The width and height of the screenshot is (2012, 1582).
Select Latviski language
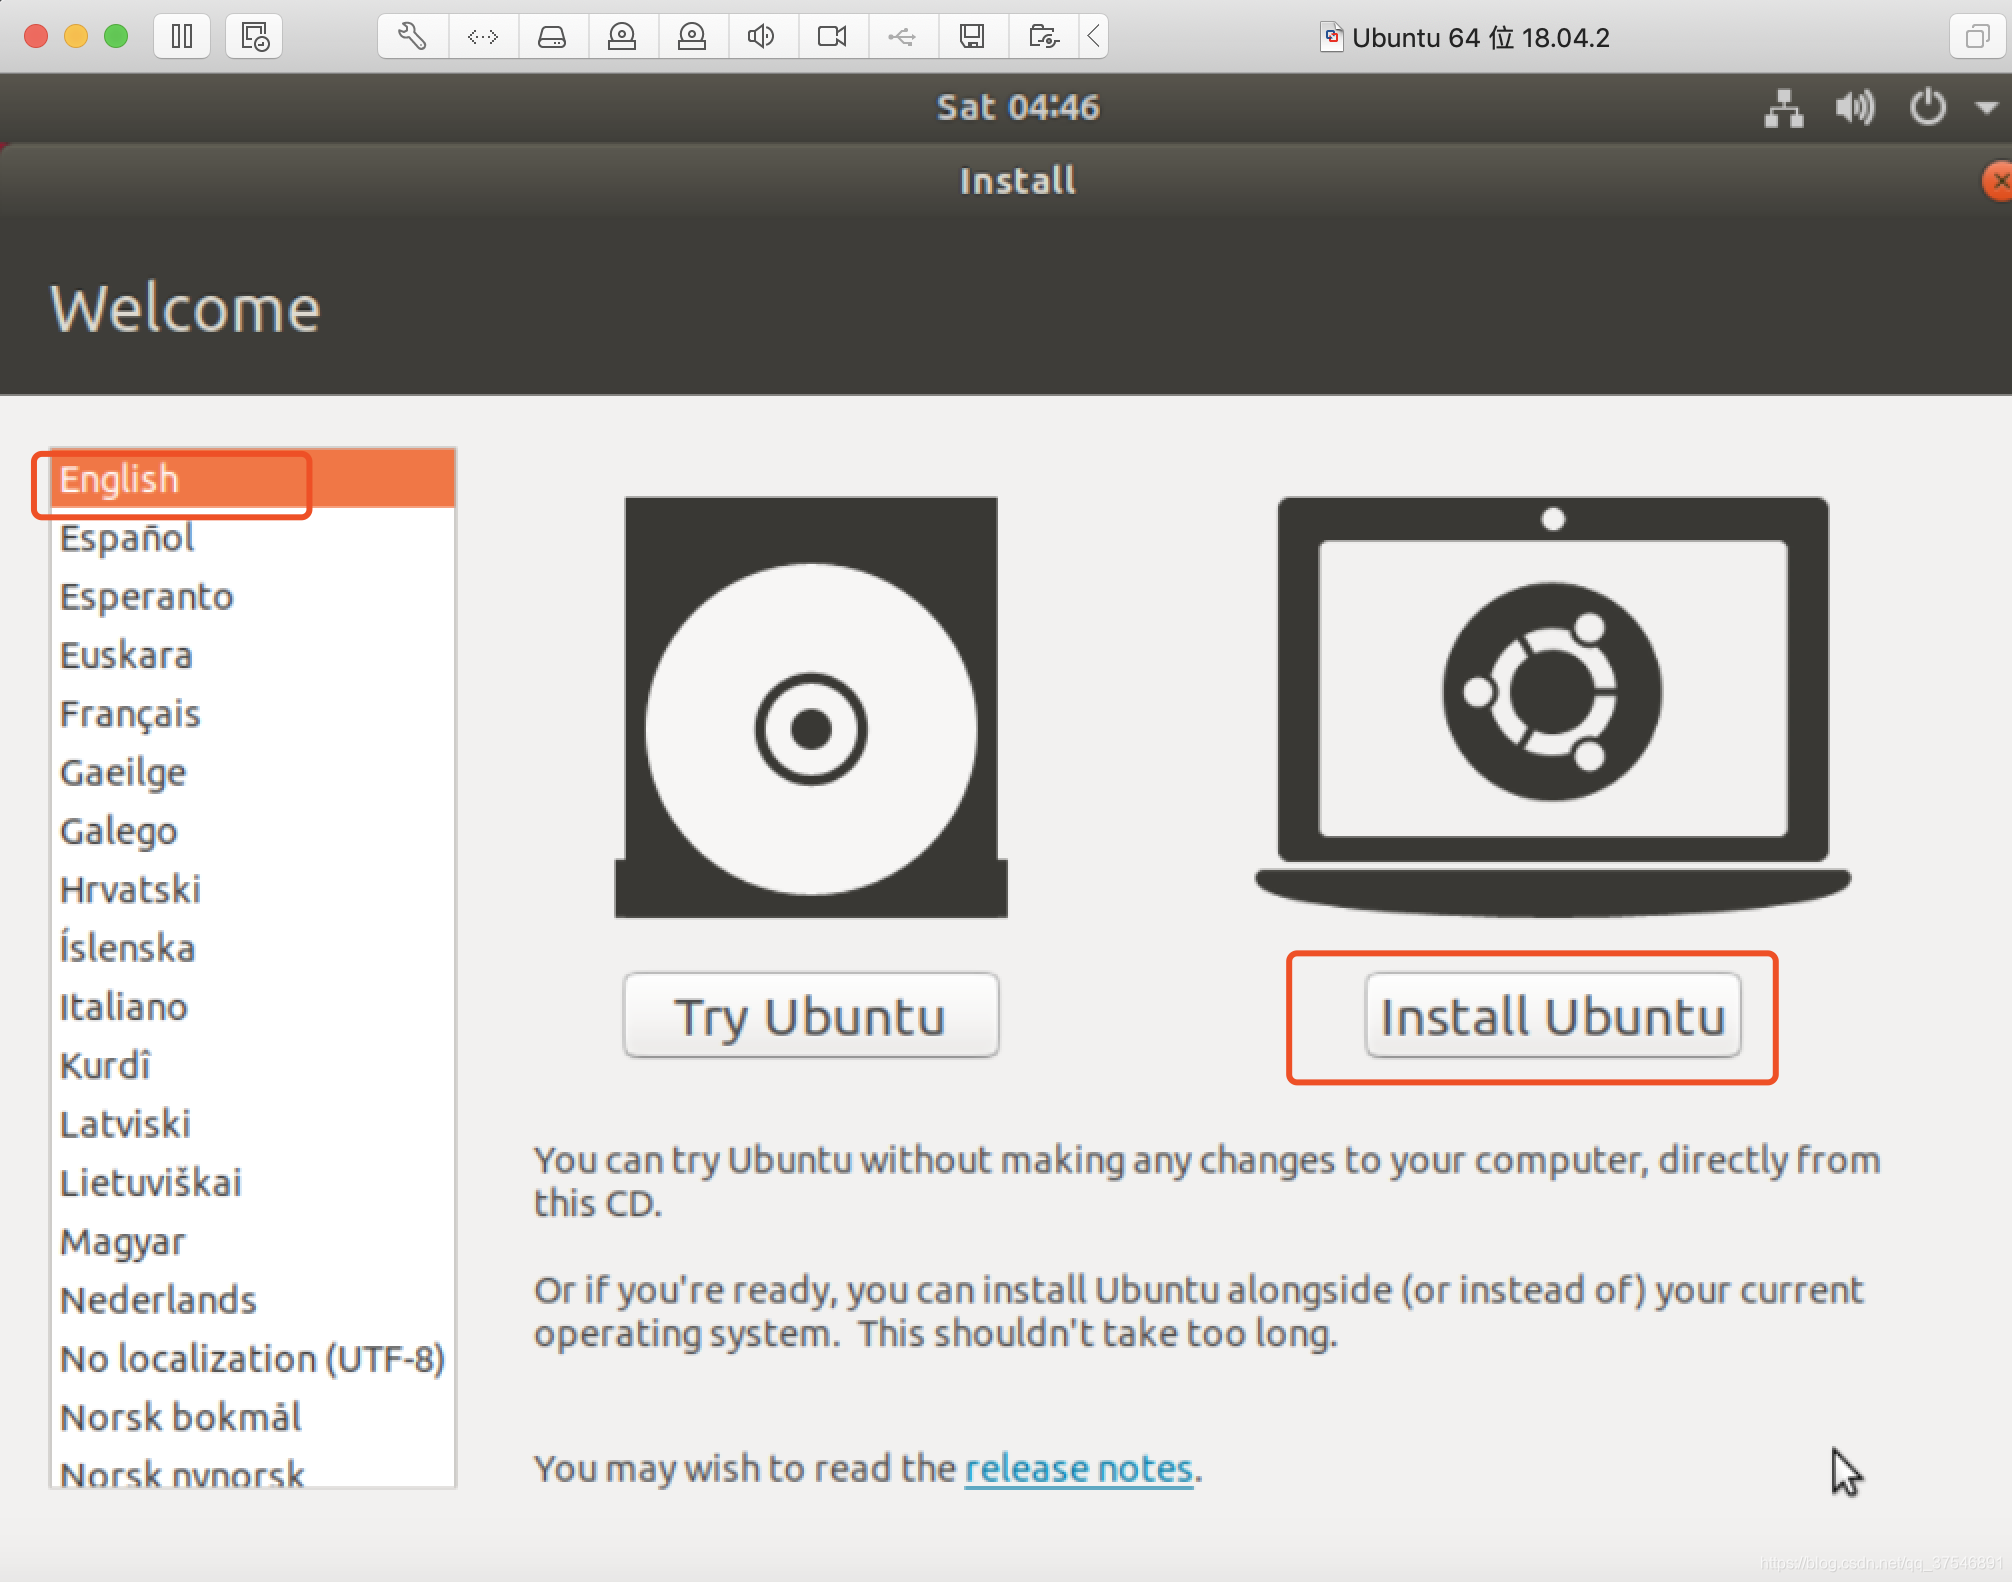253,1124
